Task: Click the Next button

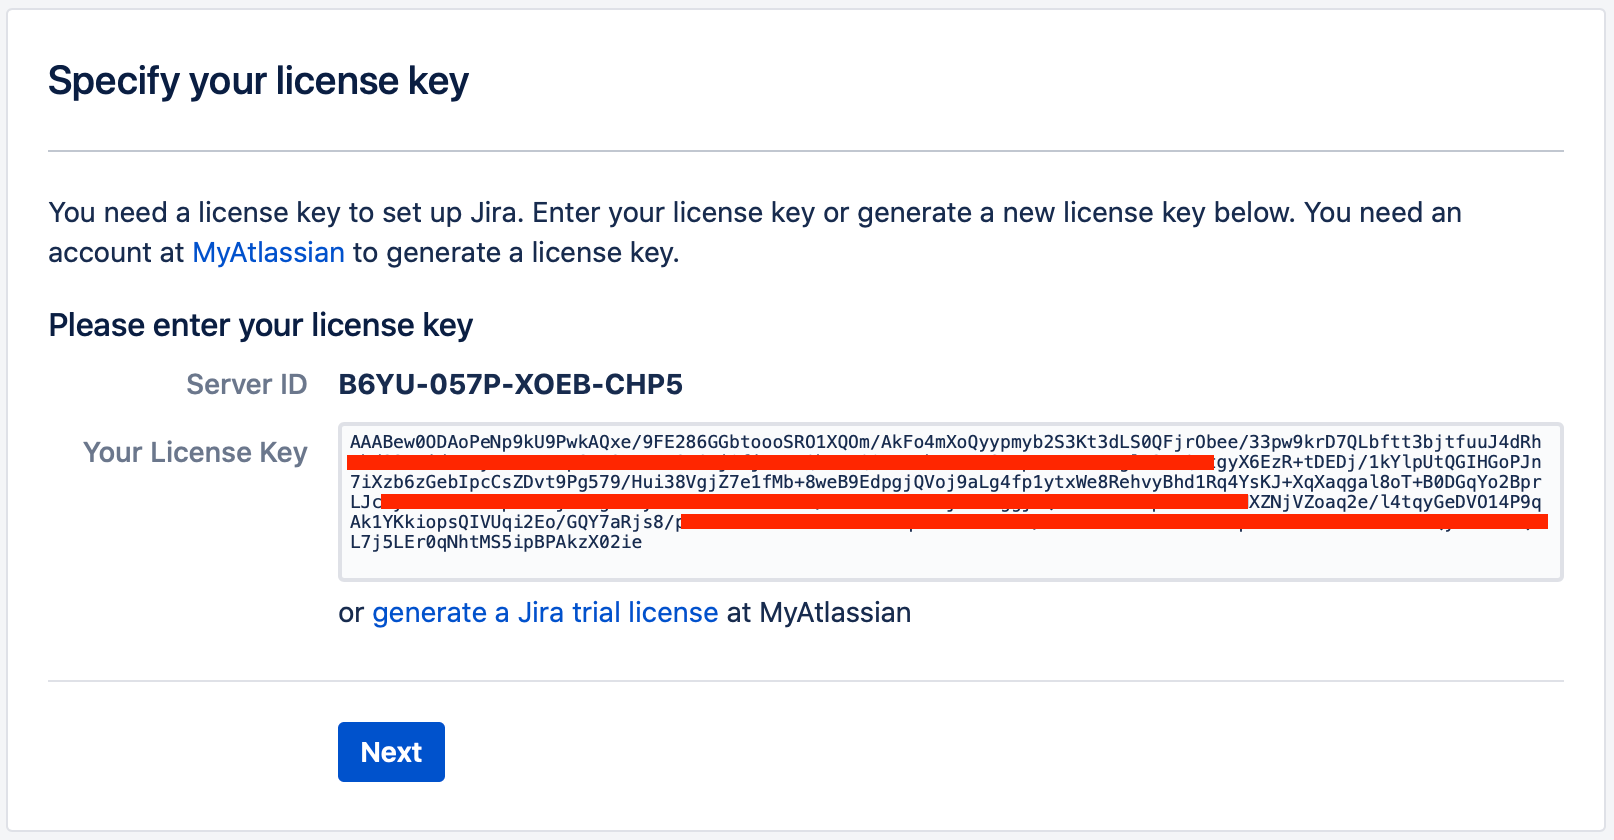Action: pos(391,752)
